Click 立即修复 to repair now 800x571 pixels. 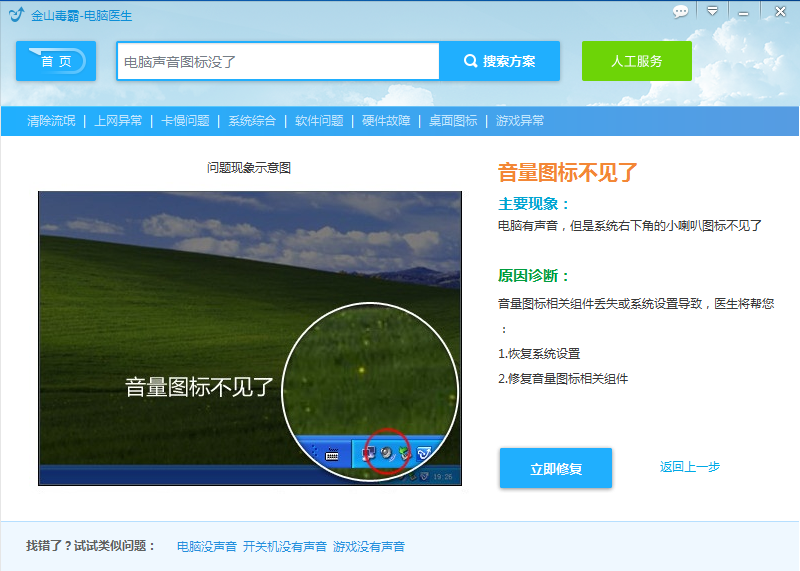pos(556,468)
